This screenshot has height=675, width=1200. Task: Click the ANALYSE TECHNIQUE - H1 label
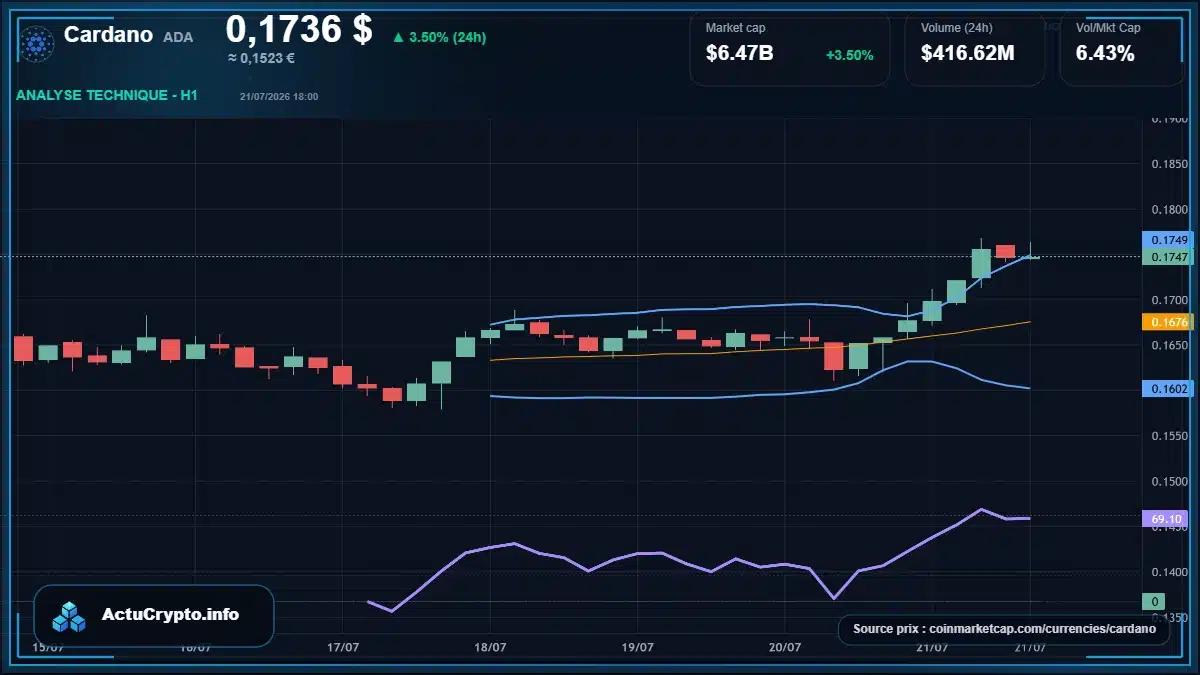pyautogui.click(x=107, y=95)
